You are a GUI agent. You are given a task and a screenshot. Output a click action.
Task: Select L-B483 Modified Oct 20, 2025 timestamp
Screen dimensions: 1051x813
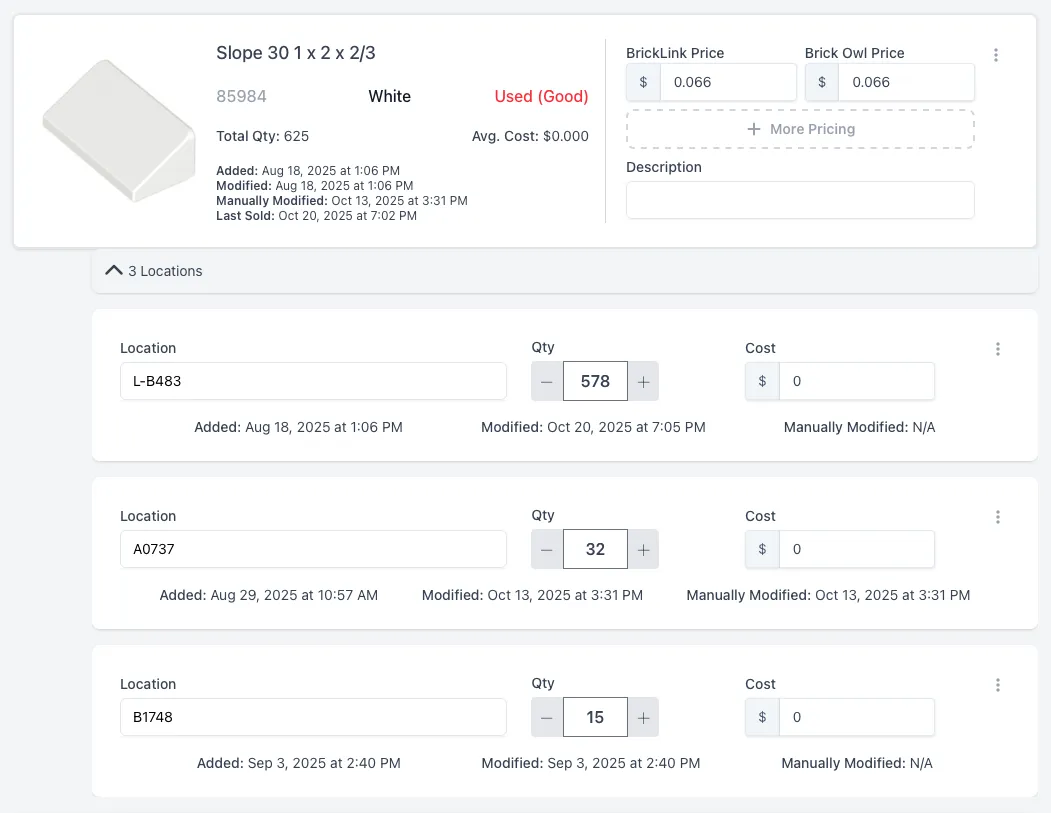pyautogui.click(x=593, y=427)
